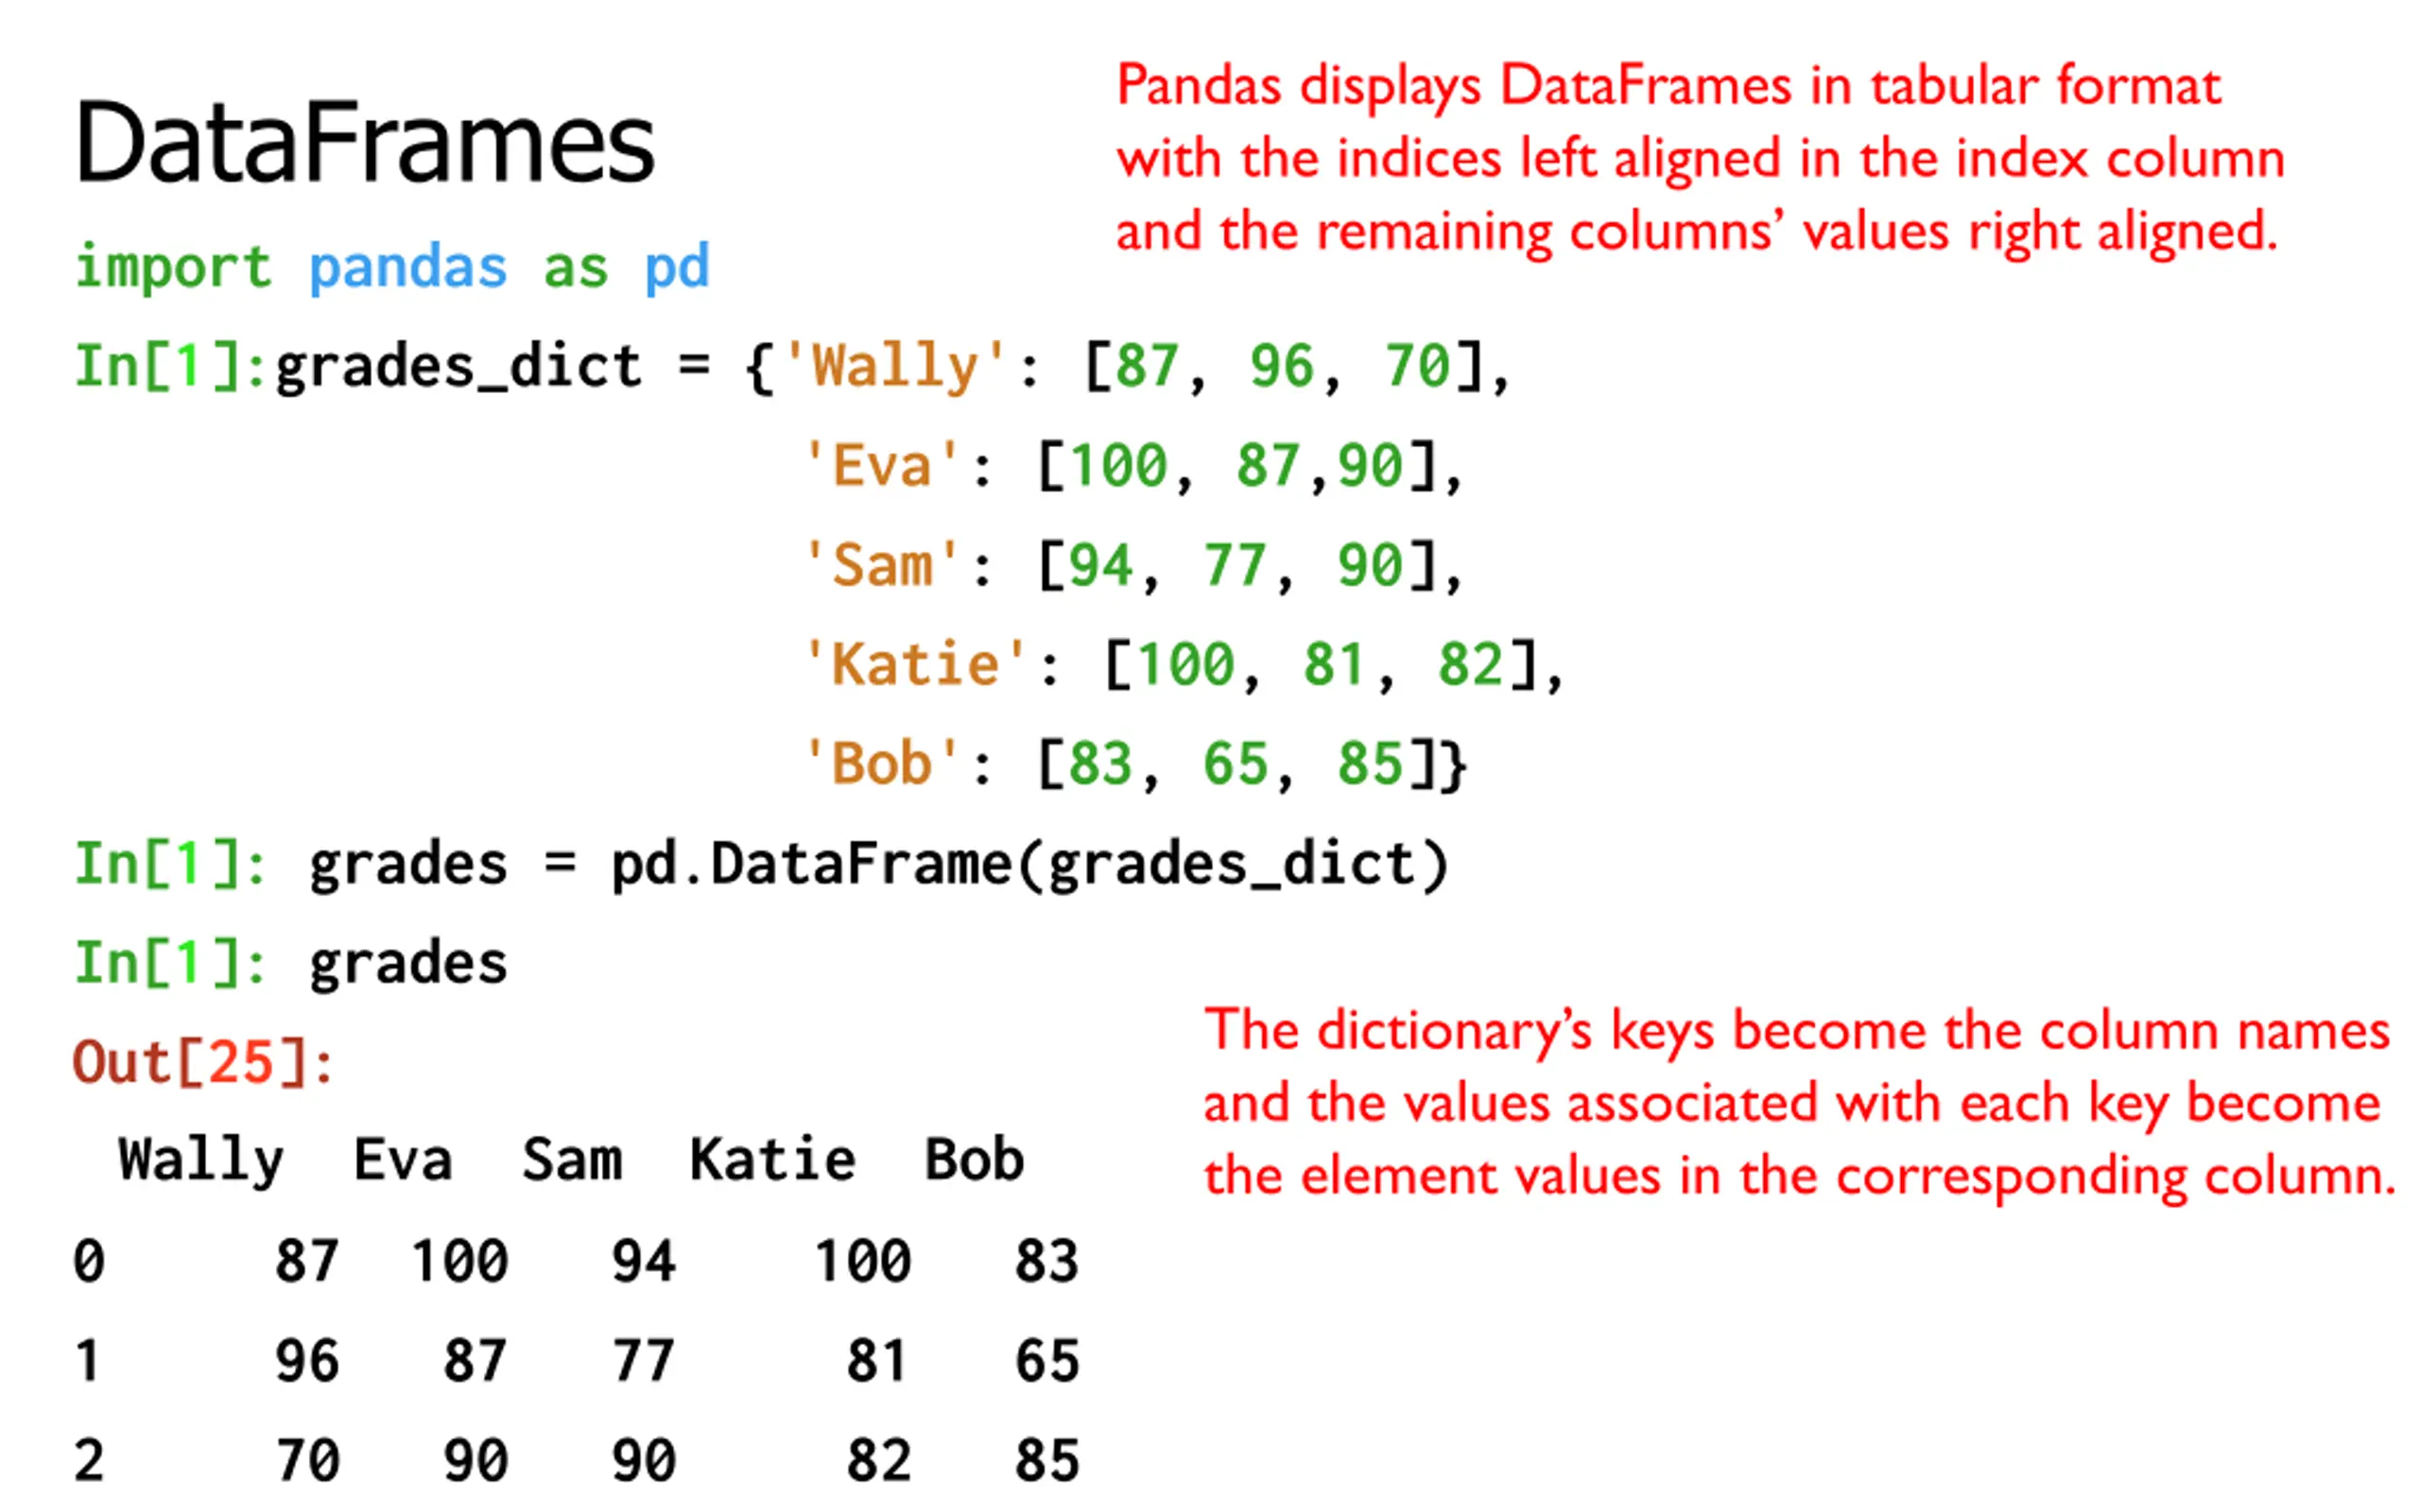
Task: Click the 'Katie' column header in output
Action: tap(773, 1161)
